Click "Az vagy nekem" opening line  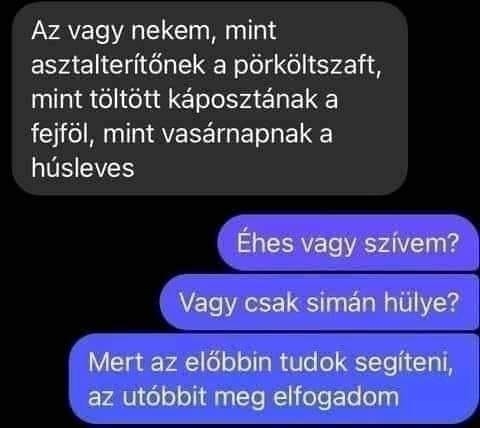point(124,31)
